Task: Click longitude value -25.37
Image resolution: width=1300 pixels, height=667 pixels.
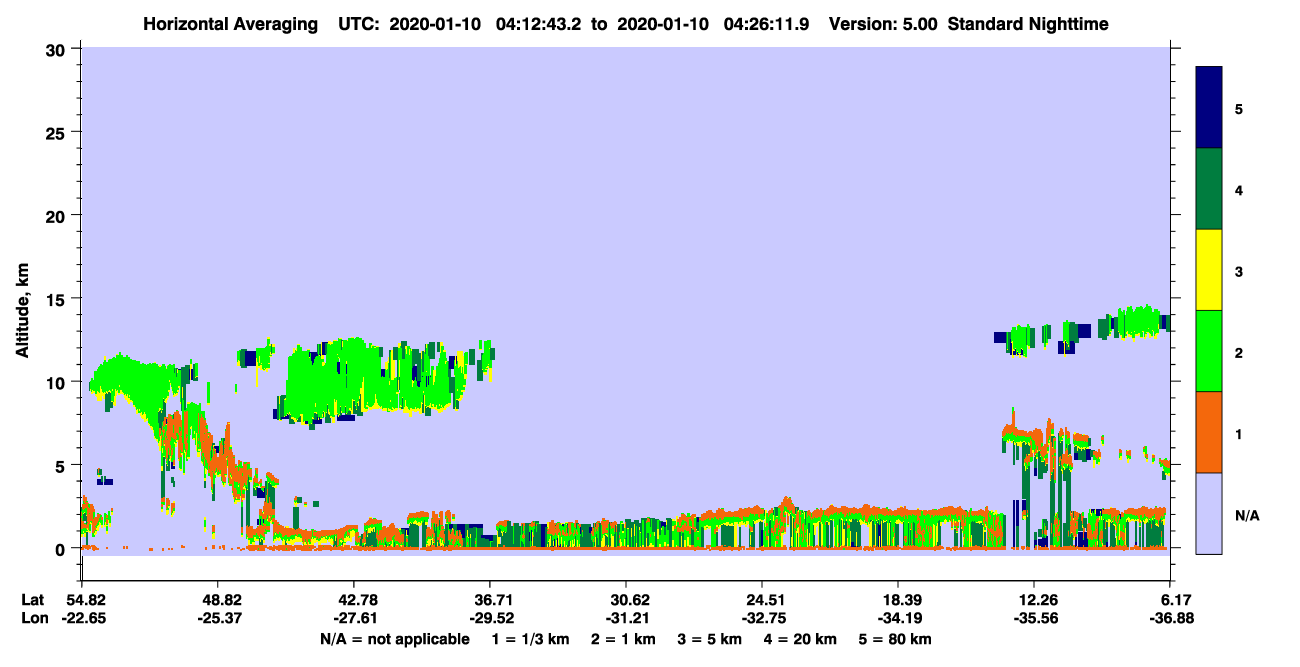Action: click(218, 619)
